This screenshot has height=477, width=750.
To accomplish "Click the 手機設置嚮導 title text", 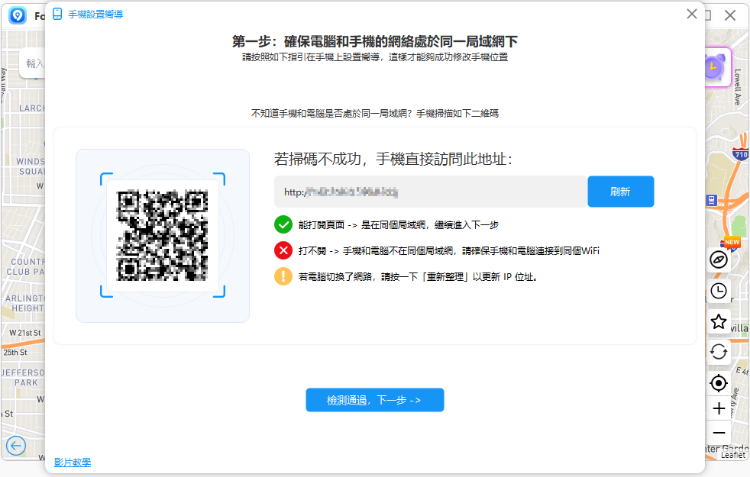I will pyautogui.click(x=95, y=14).
